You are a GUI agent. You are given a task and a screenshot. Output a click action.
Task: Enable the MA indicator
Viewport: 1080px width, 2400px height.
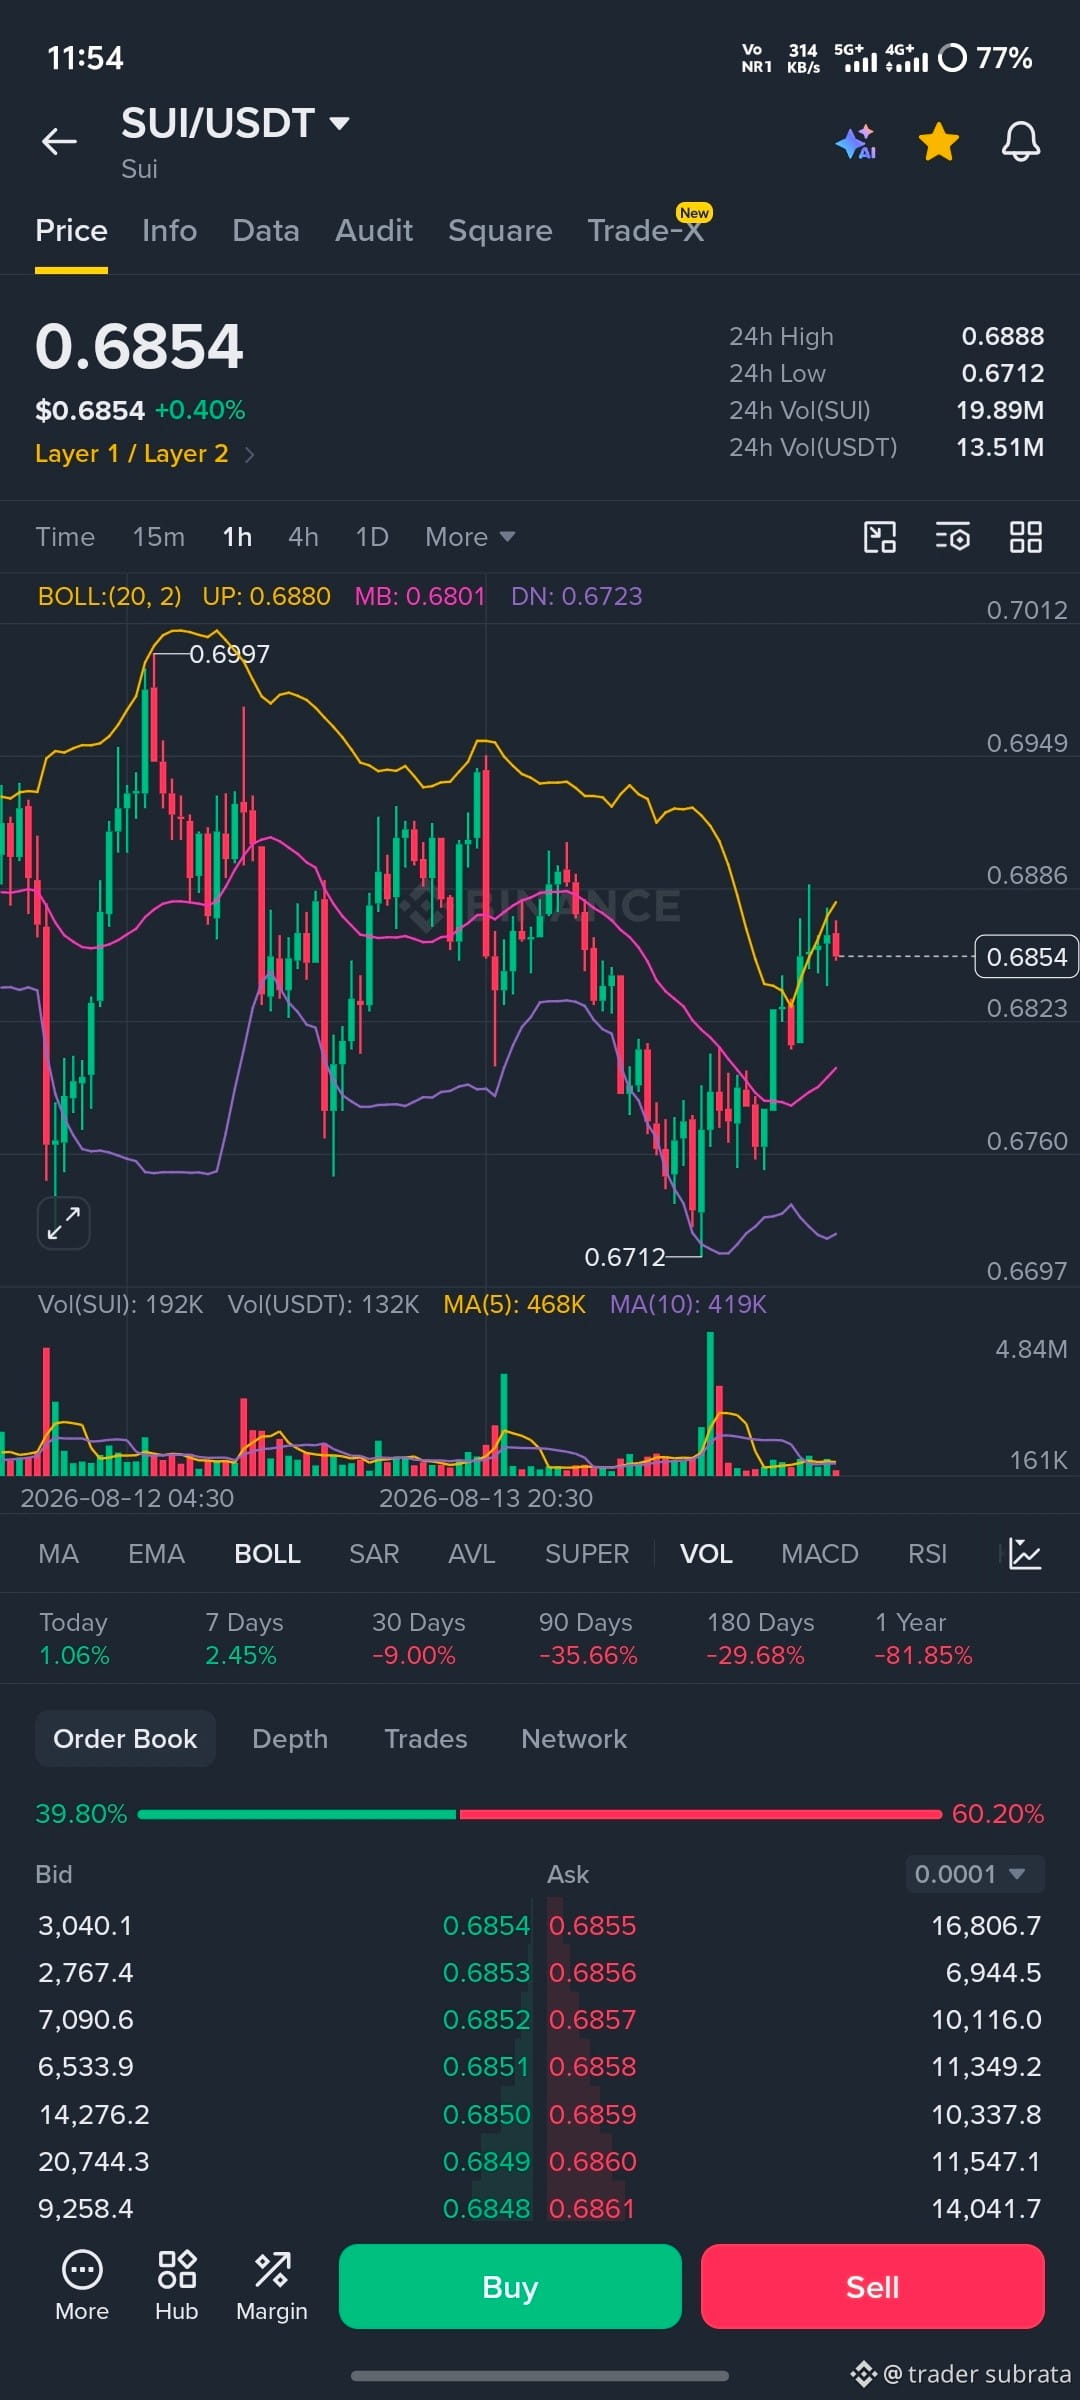tap(58, 1554)
